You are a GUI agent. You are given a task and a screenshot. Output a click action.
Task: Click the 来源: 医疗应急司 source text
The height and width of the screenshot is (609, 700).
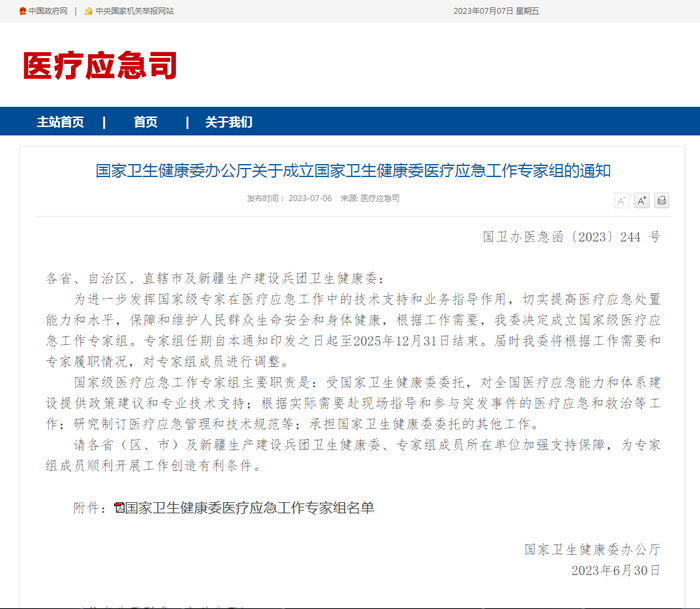(370, 198)
